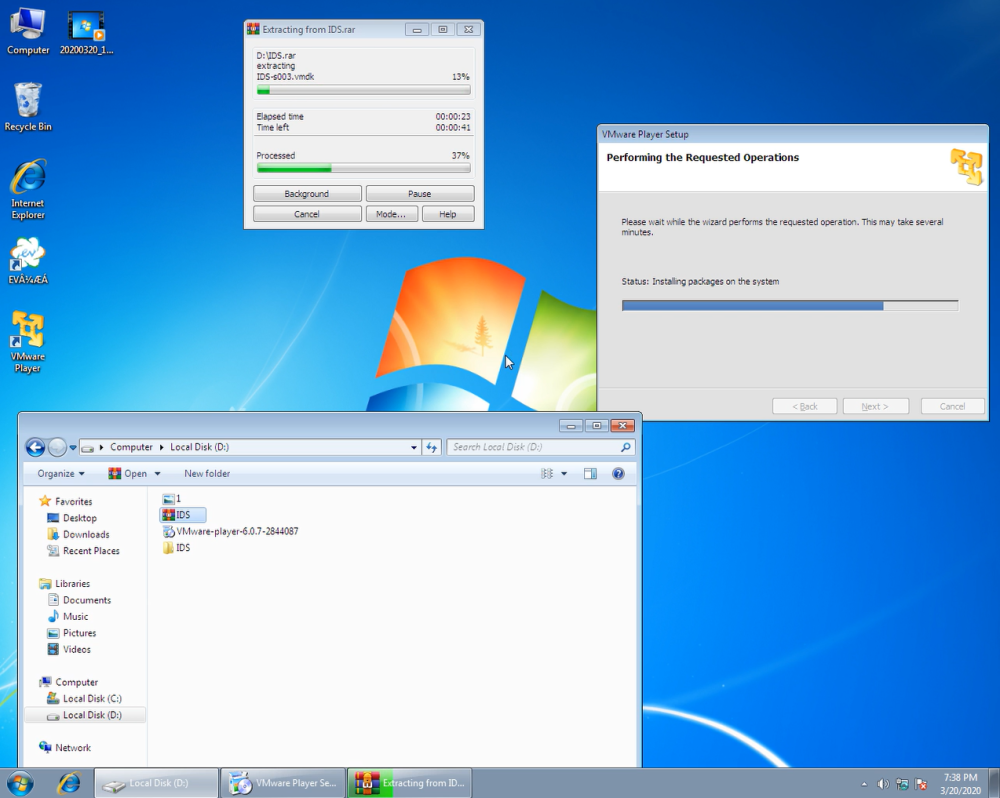Viewport: 1000px width, 798px height.
Task: Click the VMware install progress bar
Action: (790, 306)
